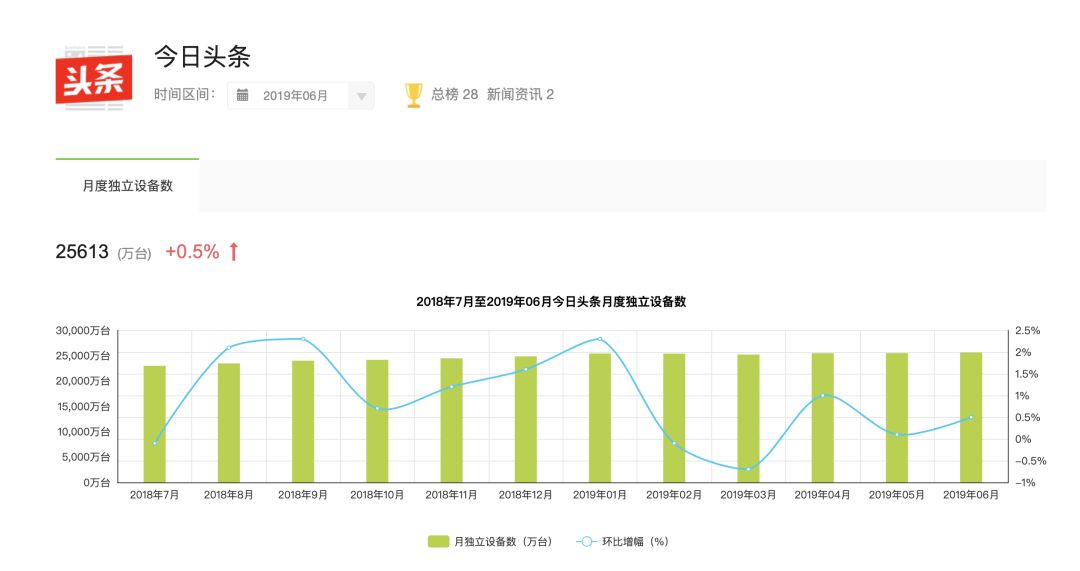Click the 25613 device count value
The width and height of the screenshot is (1080, 571).
point(82,251)
